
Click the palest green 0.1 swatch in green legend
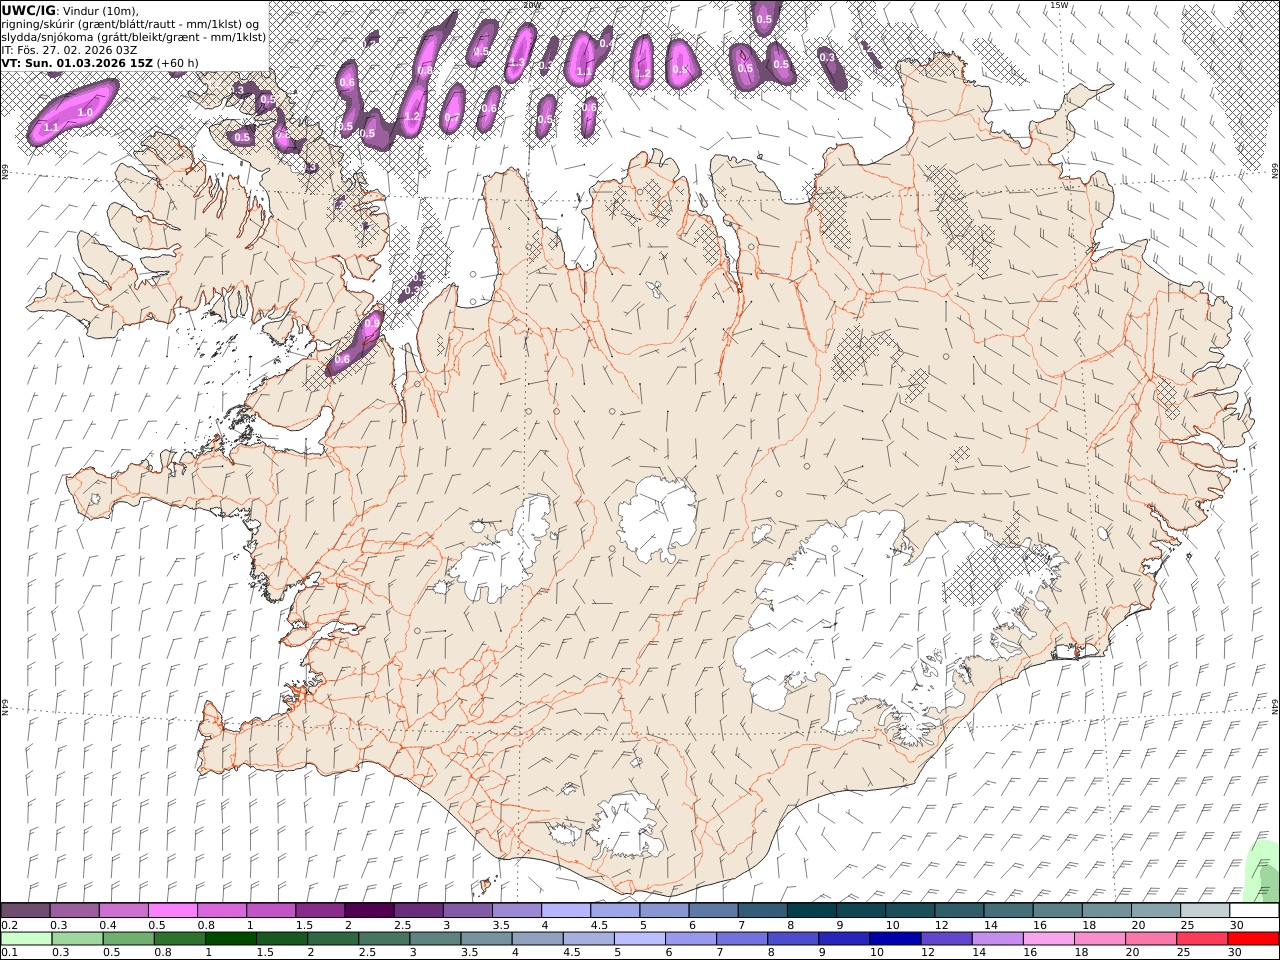pyautogui.click(x=26, y=939)
